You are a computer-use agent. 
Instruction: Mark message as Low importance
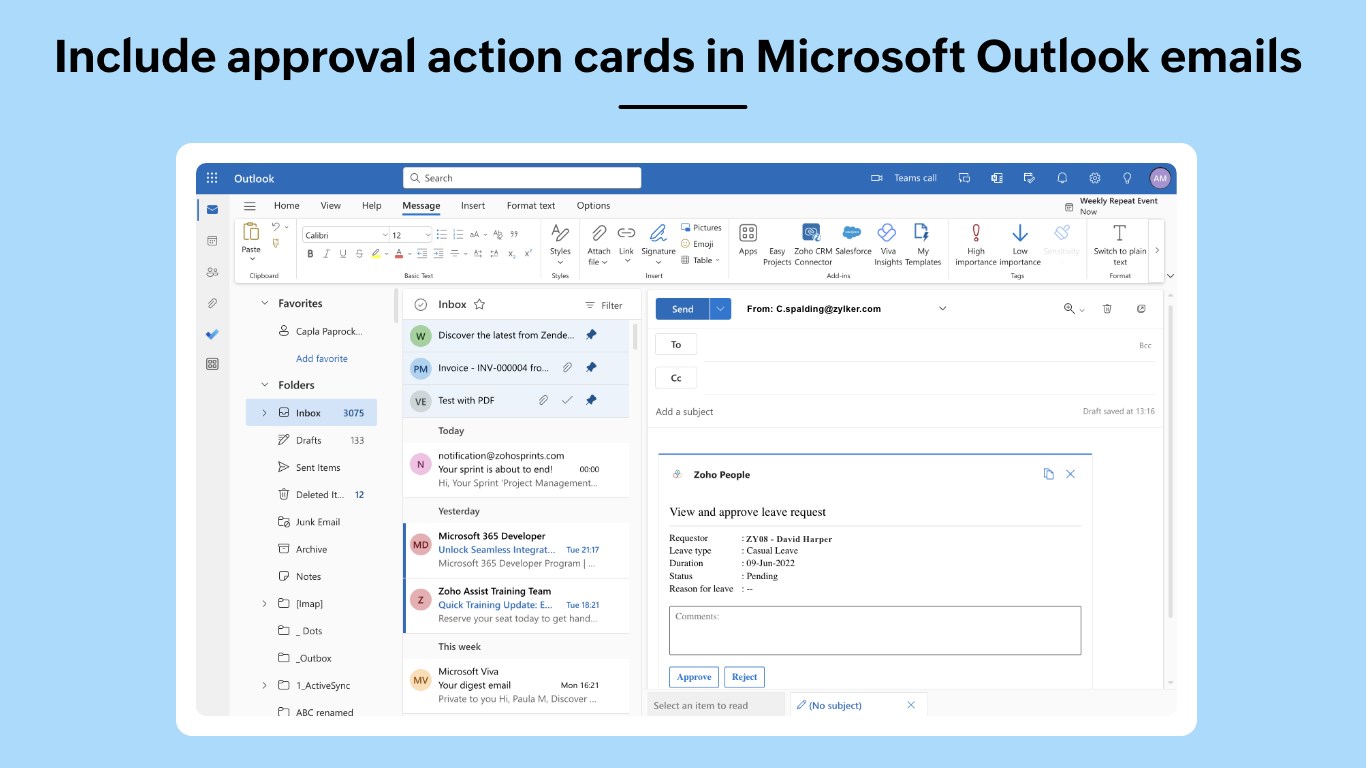pyautogui.click(x=1020, y=244)
